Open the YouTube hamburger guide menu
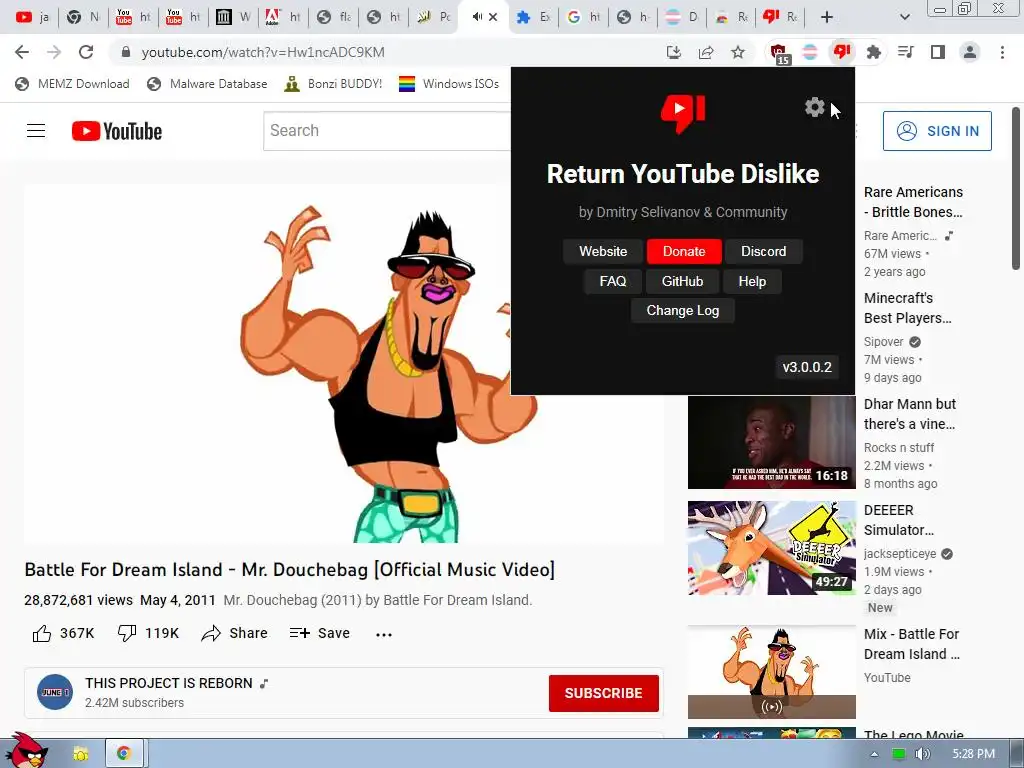The width and height of the screenshot is (1024, 768). tap(36, 131)
